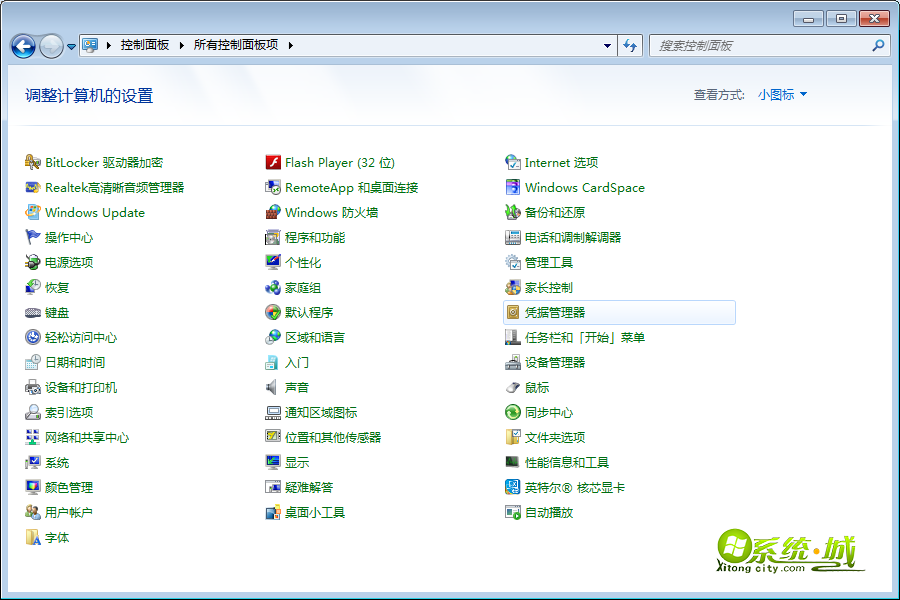The width and height of the screenshot is (900, 600).
Task: Expand the recent pages arrow beside forward button
Action: click(x=71, y=46)
